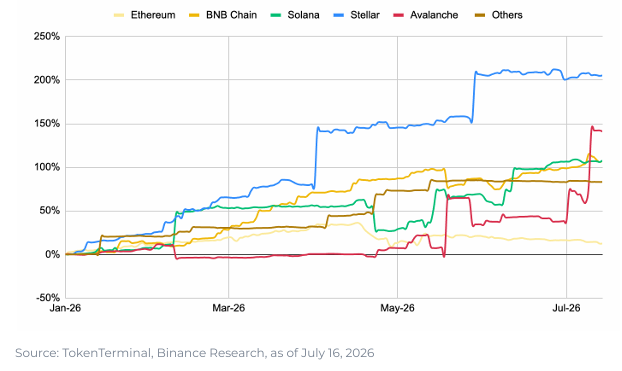622x371 pixels.
Task: Click the 250% y-axis label
Action: coord(47,37)
